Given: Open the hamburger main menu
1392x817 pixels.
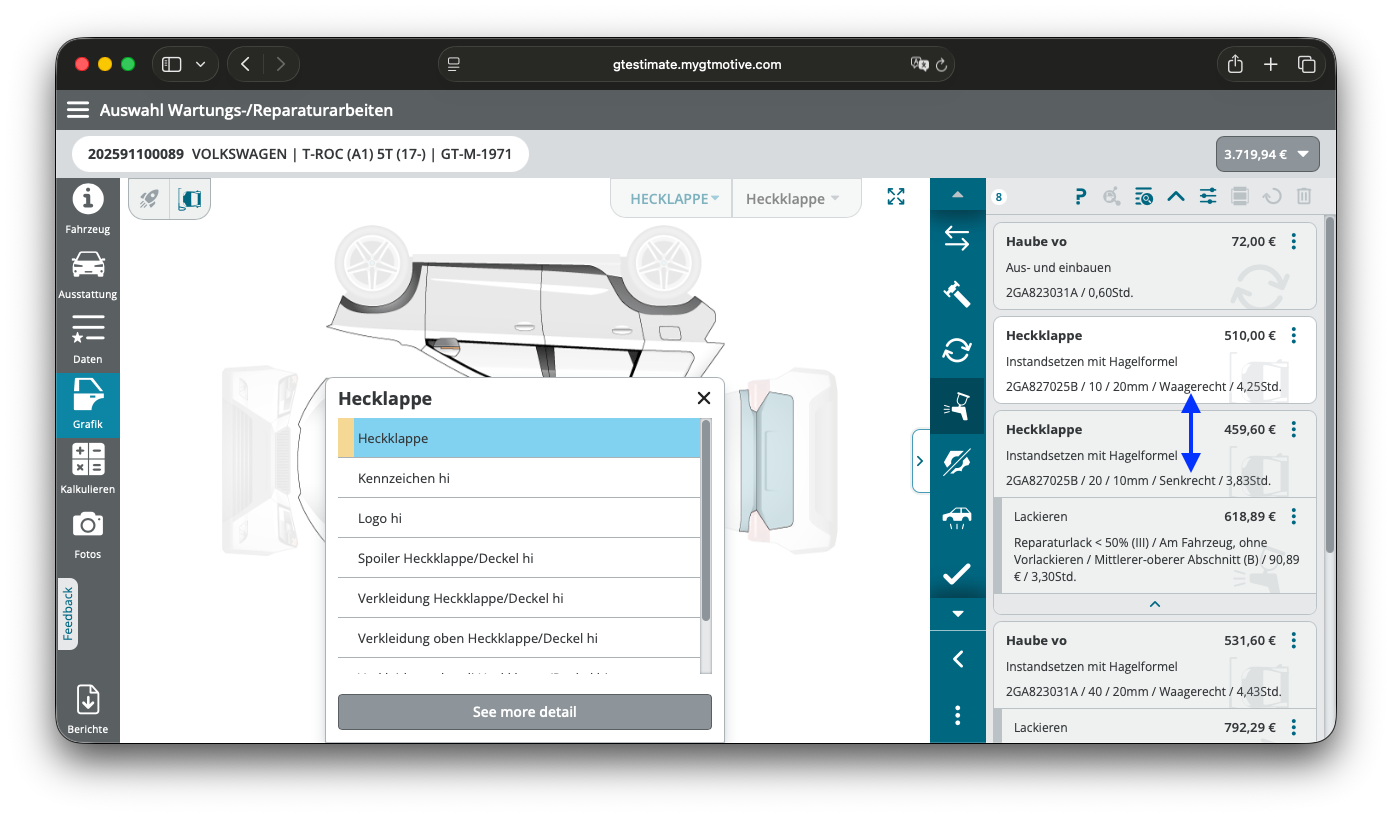Looking at the screenshot, I should pos(78,110).
